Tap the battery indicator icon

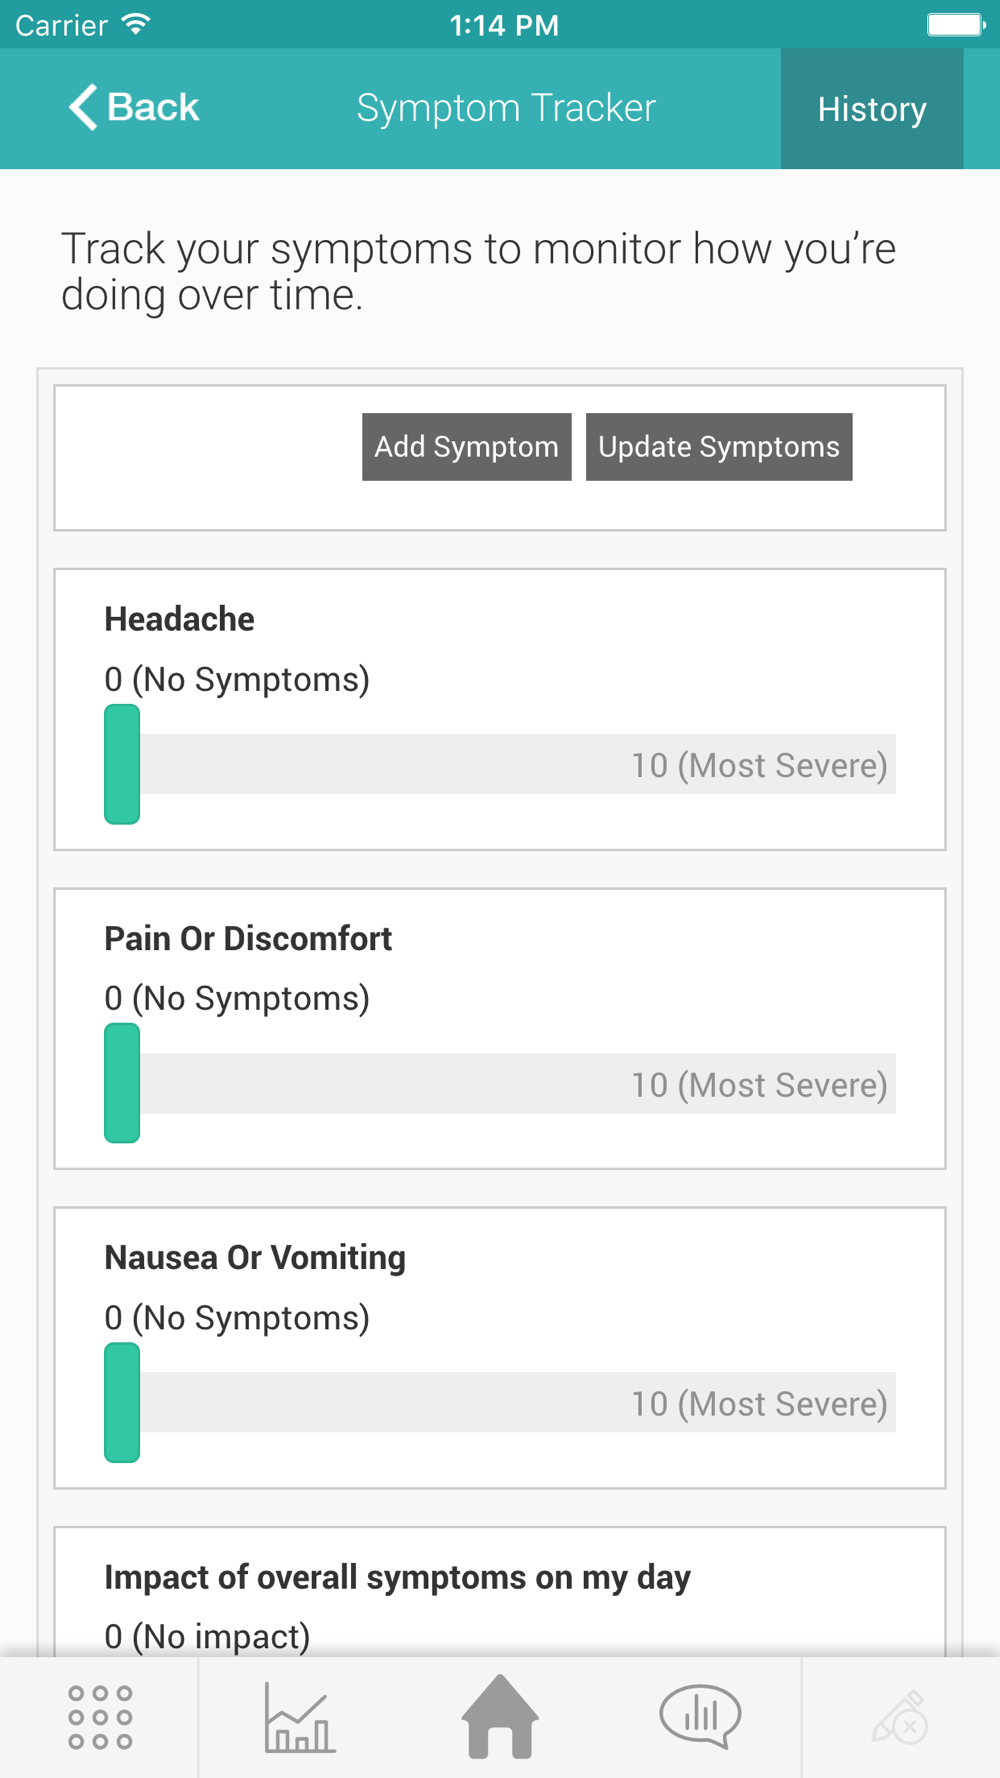[x=956, y=24]
